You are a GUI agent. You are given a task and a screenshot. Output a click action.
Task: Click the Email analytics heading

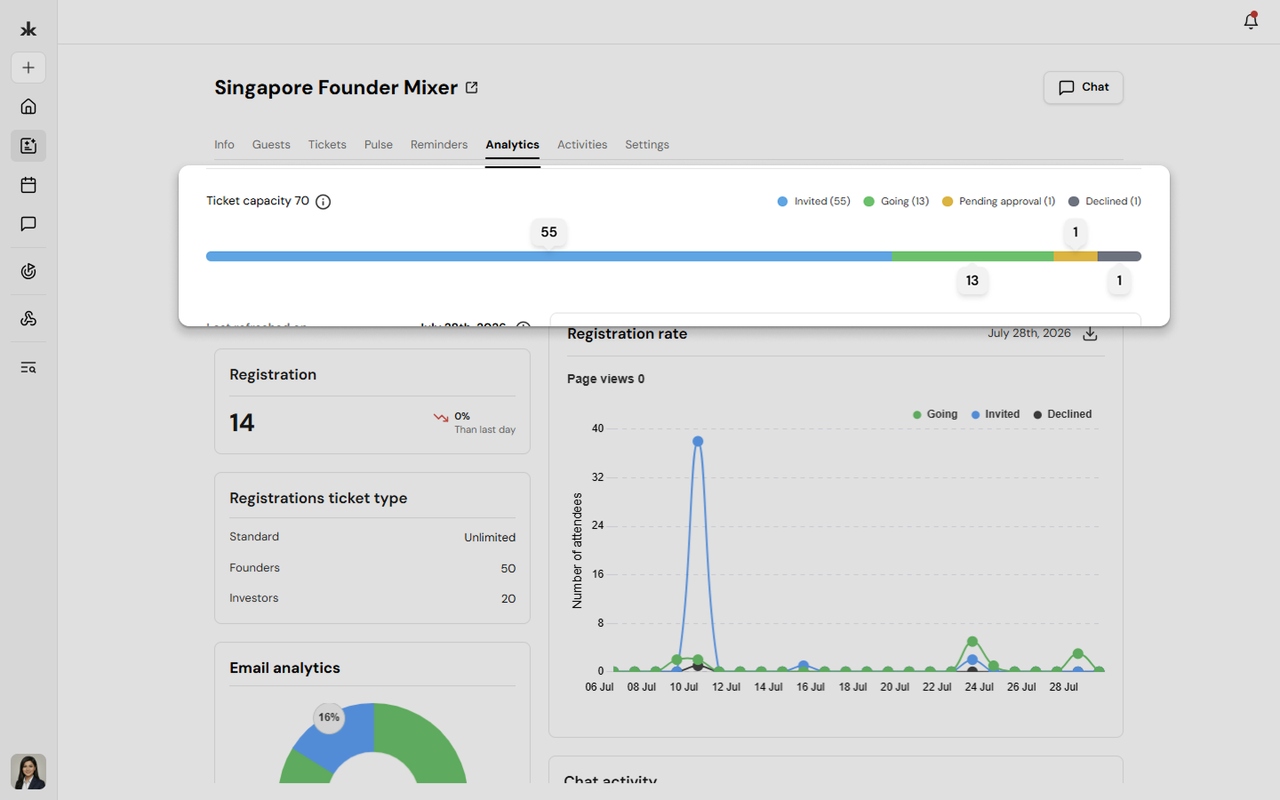point(285,668)
